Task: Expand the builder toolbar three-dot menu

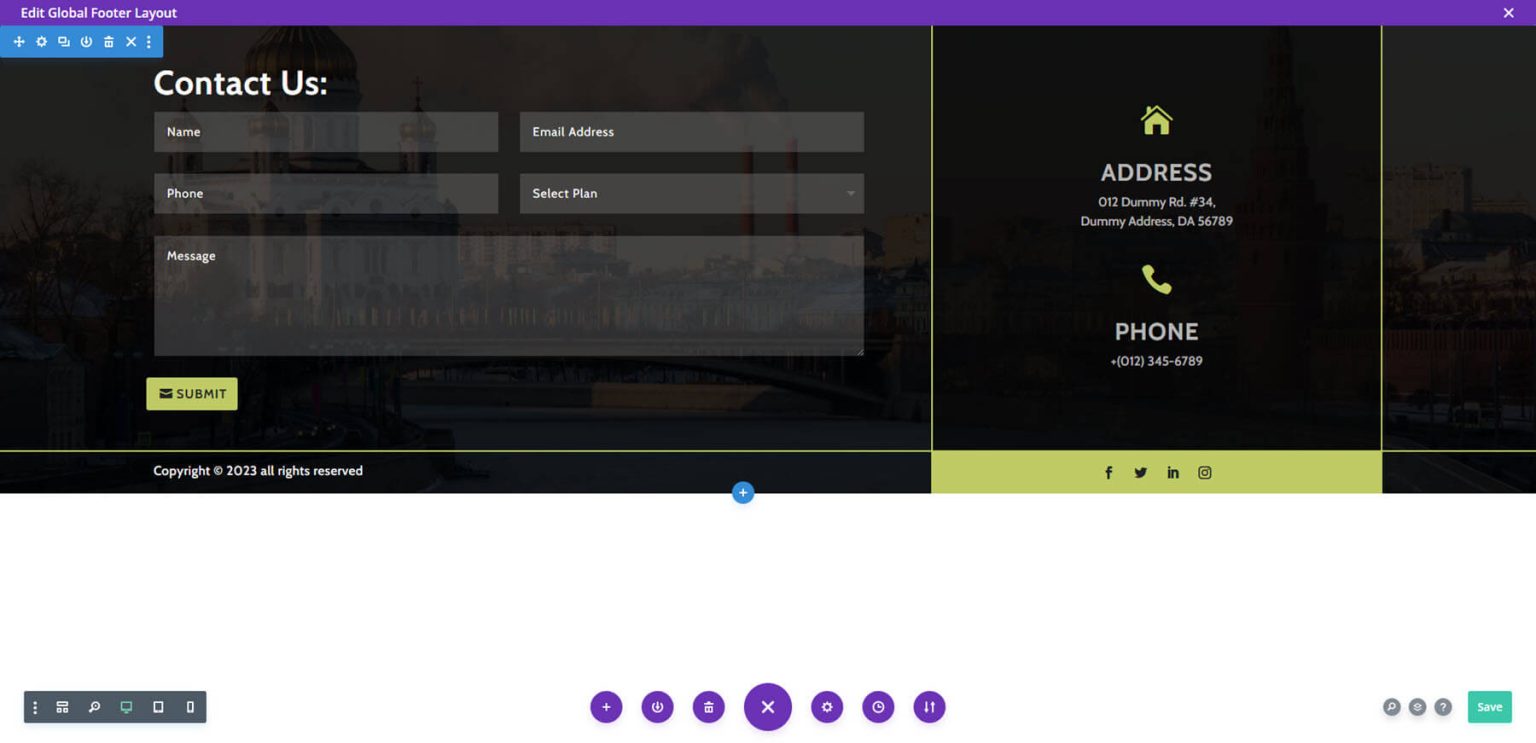Action: (35, 707)
